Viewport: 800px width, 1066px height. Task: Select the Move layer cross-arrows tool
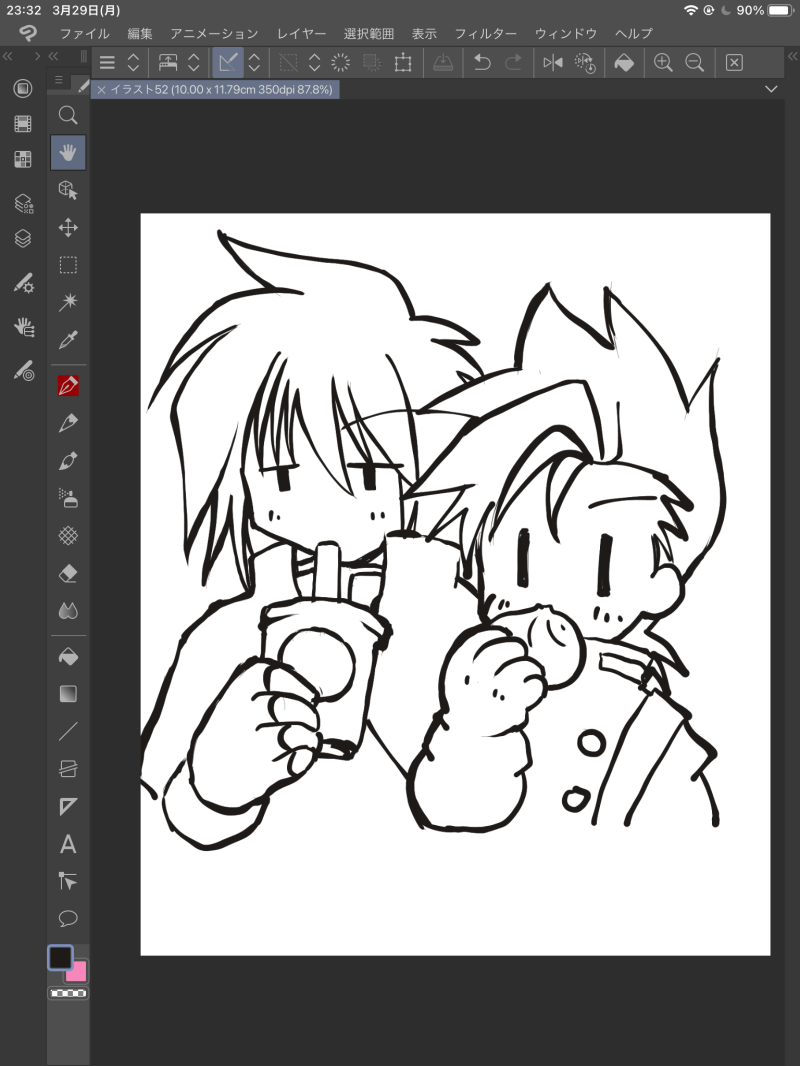(x=68, y=227)
